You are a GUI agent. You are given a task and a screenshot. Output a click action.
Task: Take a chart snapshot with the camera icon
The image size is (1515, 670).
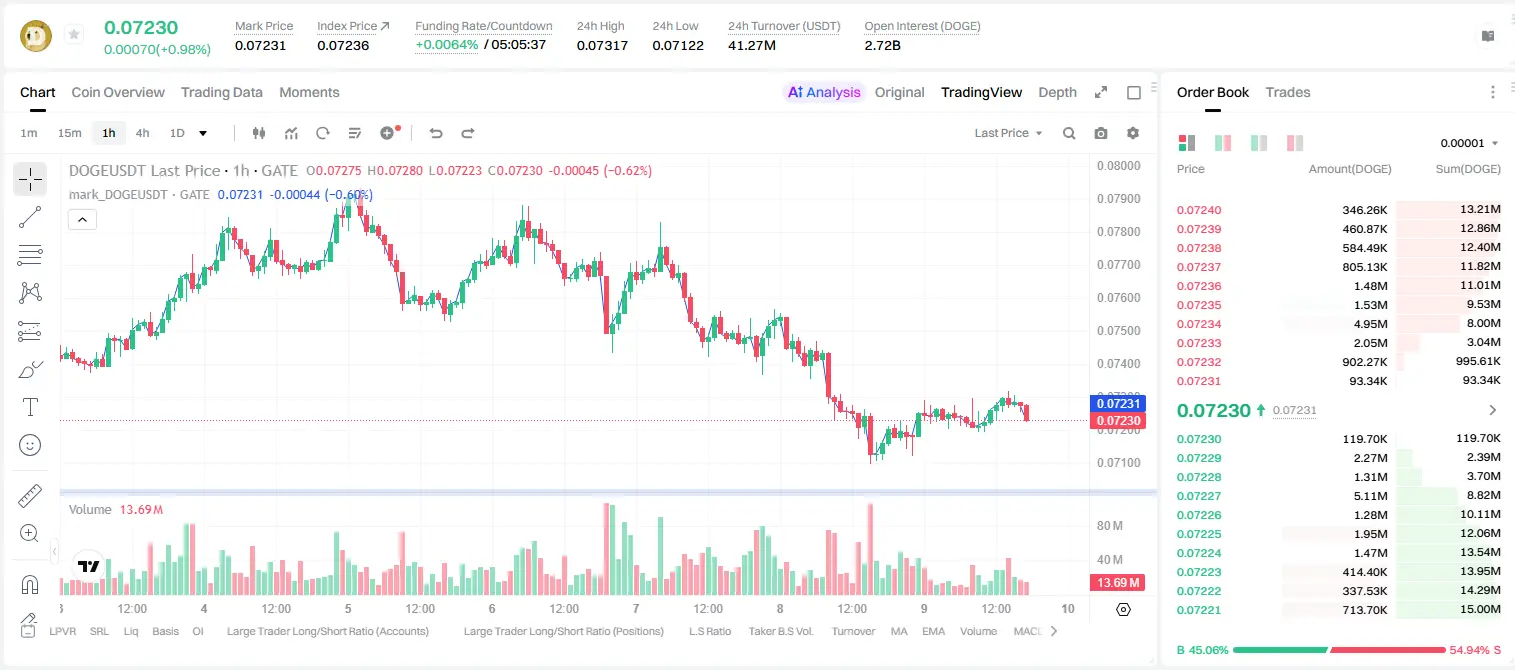click(x=1101, y=133)
